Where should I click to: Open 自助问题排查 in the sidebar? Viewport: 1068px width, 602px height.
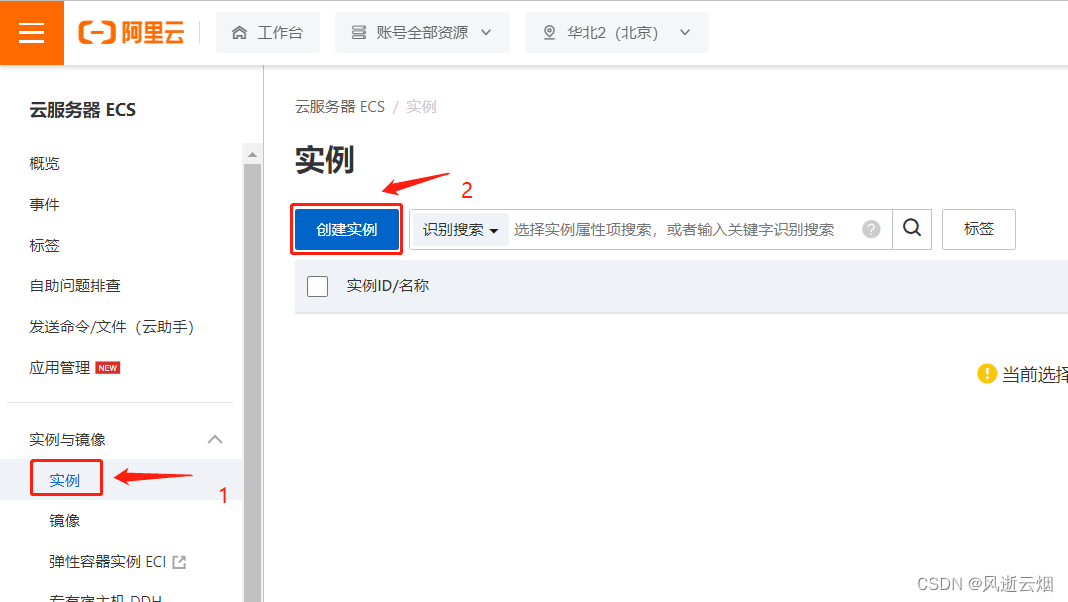(75, 286)
